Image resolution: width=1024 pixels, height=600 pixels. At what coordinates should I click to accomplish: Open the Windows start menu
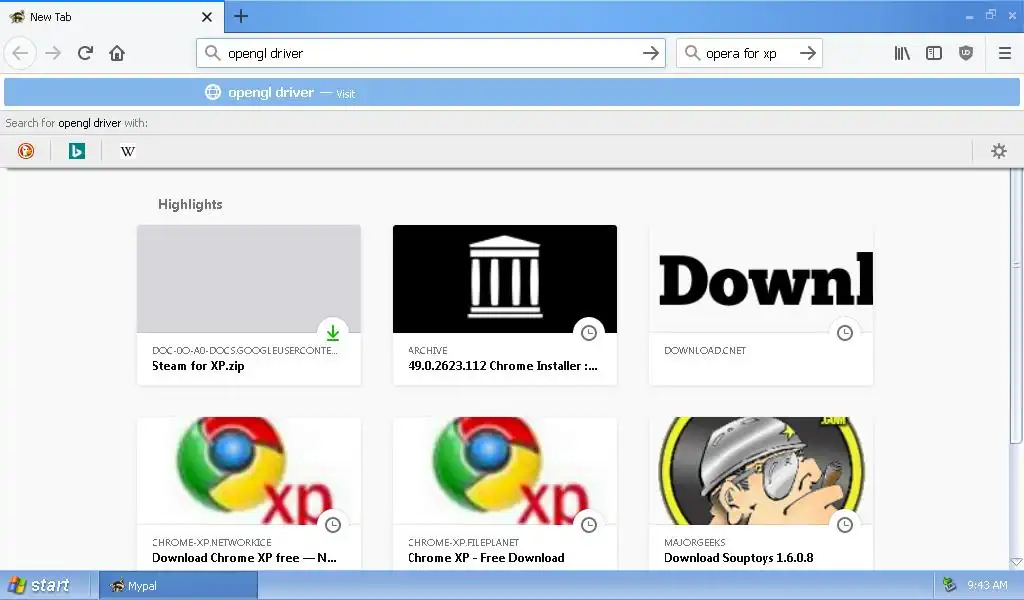[40, 585]
